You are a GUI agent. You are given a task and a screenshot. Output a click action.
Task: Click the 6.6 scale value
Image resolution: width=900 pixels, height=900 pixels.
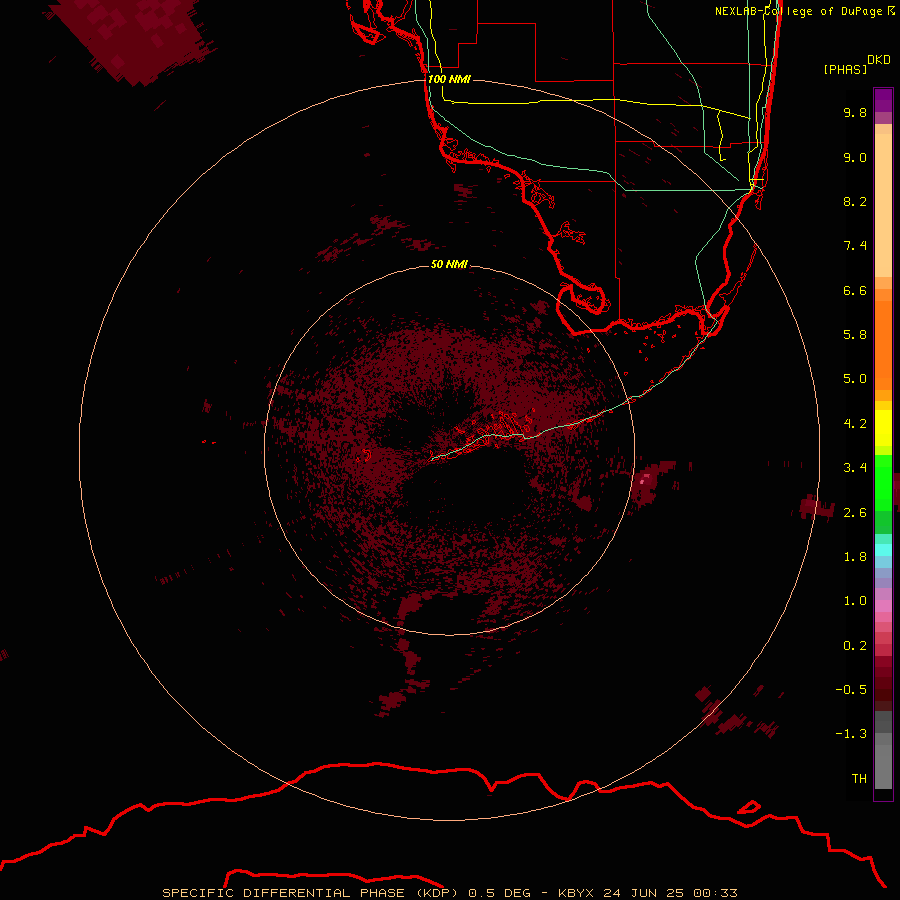[855, 290]
